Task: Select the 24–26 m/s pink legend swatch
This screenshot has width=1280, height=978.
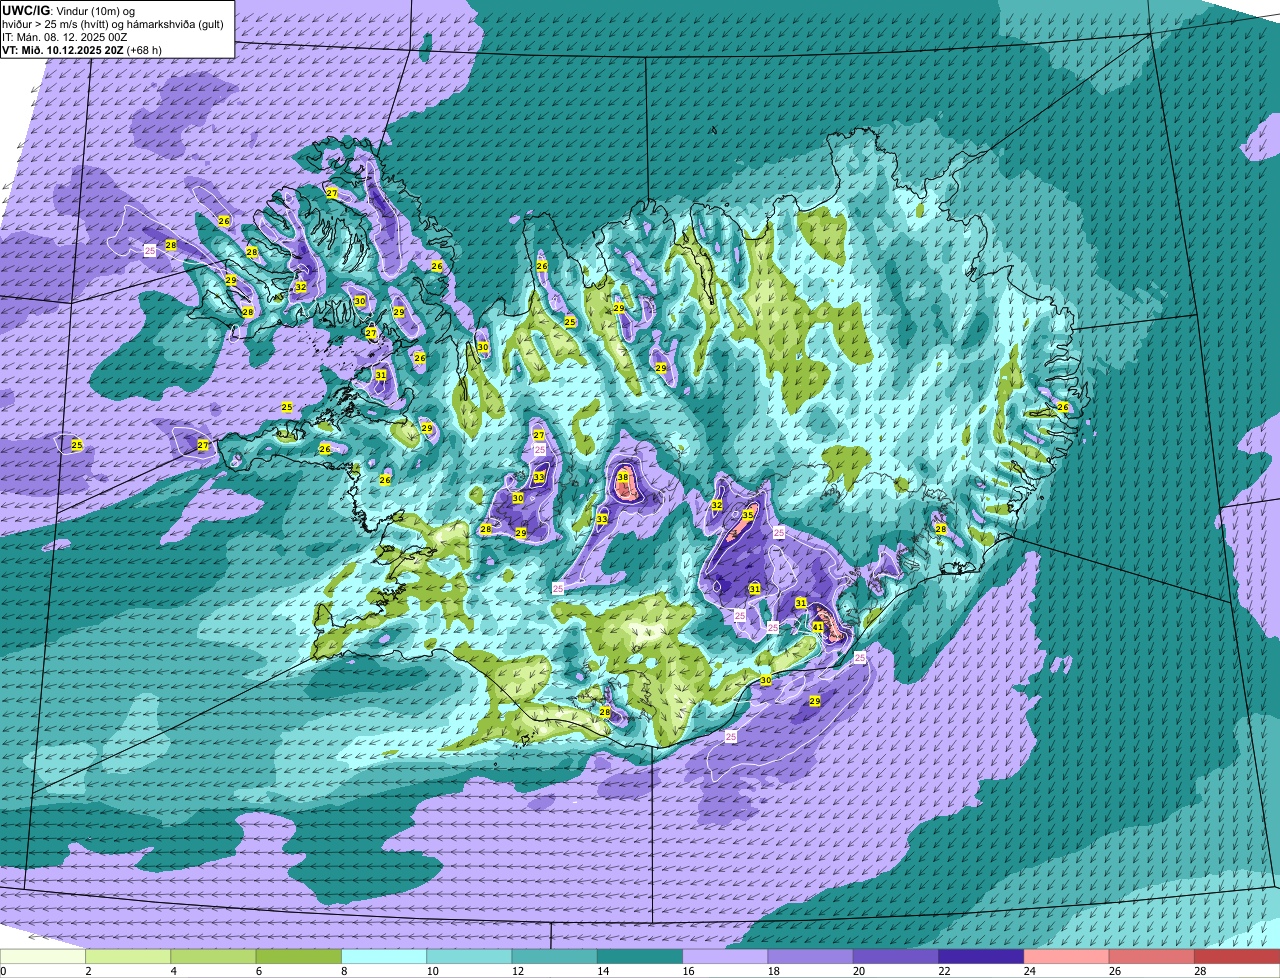Action: pyautogui.click(x=1067, y=956)
